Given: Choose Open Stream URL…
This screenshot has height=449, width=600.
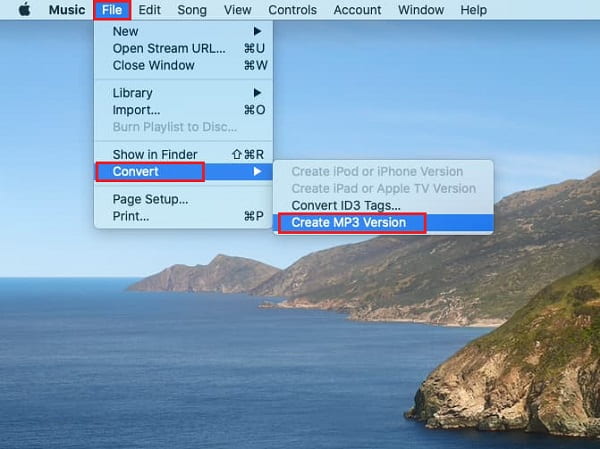Looking at the screenshot, I should coord(183,49).
